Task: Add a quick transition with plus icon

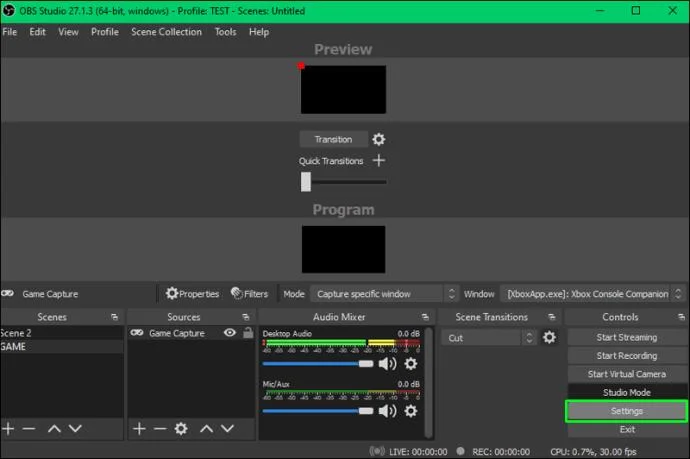Action: pyautogui.click(x=378, y=161)
